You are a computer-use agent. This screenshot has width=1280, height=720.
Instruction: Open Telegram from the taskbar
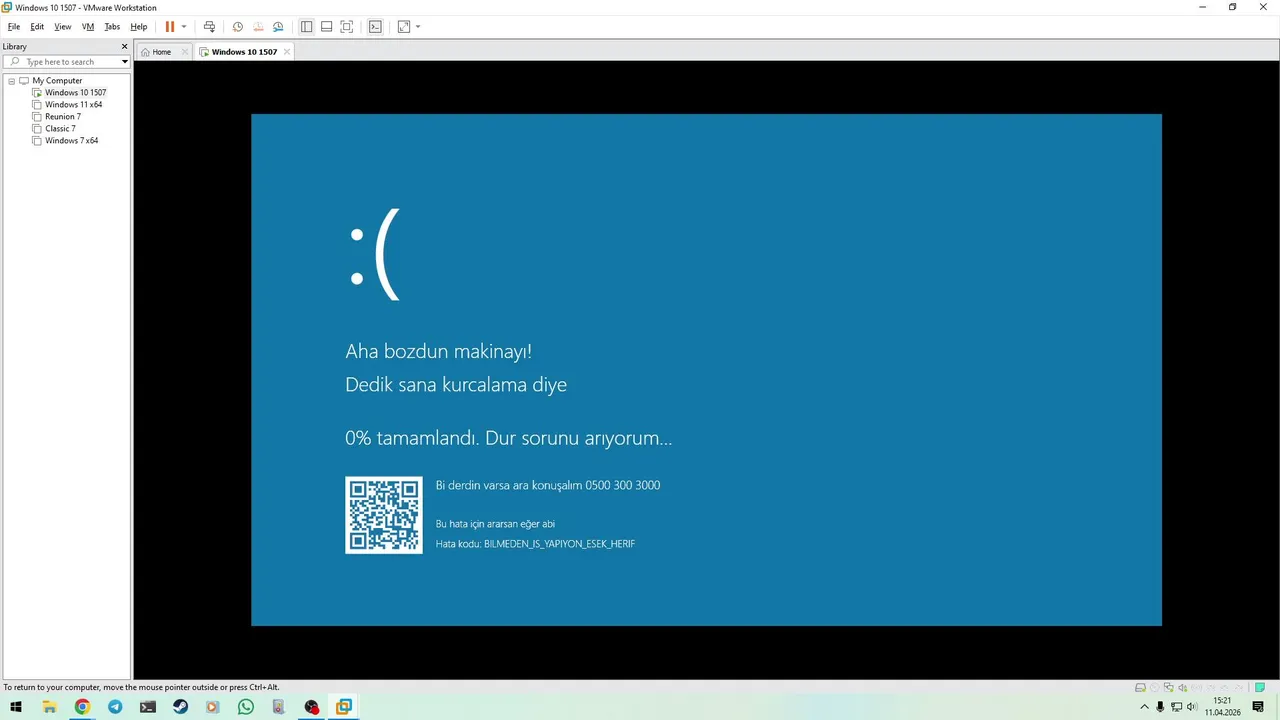coord(115,707)
